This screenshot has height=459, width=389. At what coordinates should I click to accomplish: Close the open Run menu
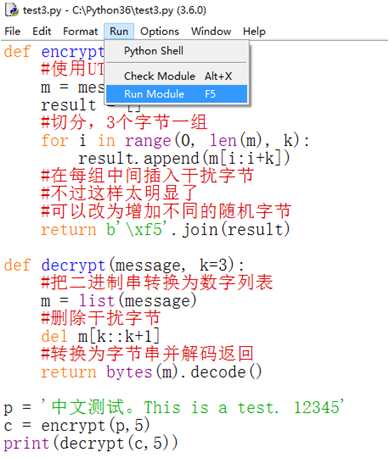(x=119, y=31)
